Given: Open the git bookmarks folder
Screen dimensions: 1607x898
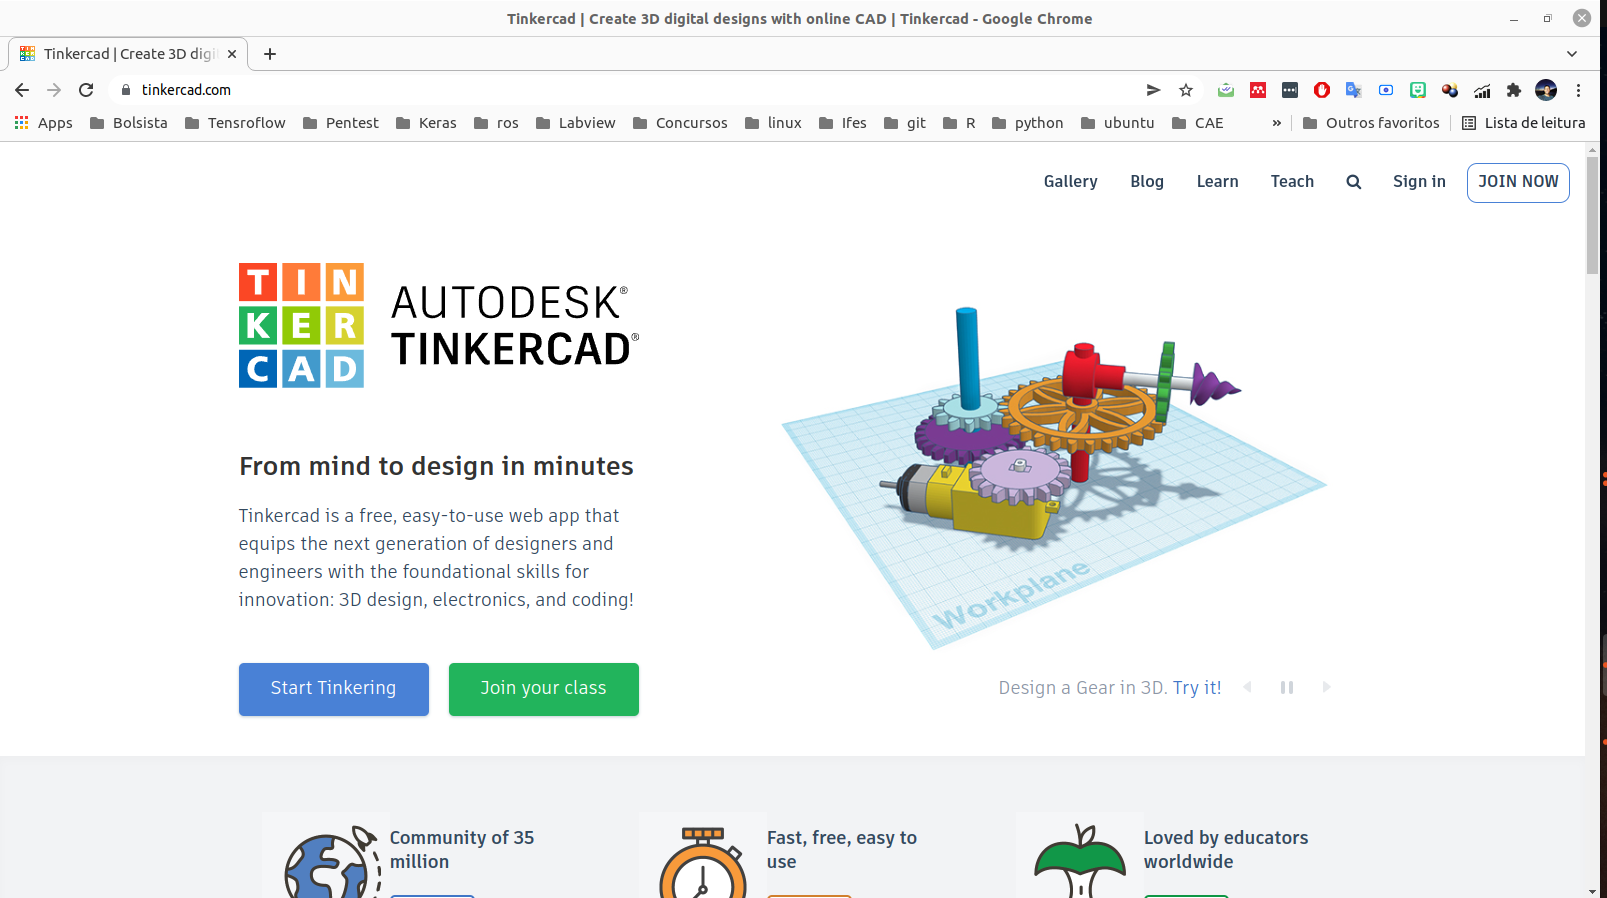Looking at the screenshot, I should point(905,123).
